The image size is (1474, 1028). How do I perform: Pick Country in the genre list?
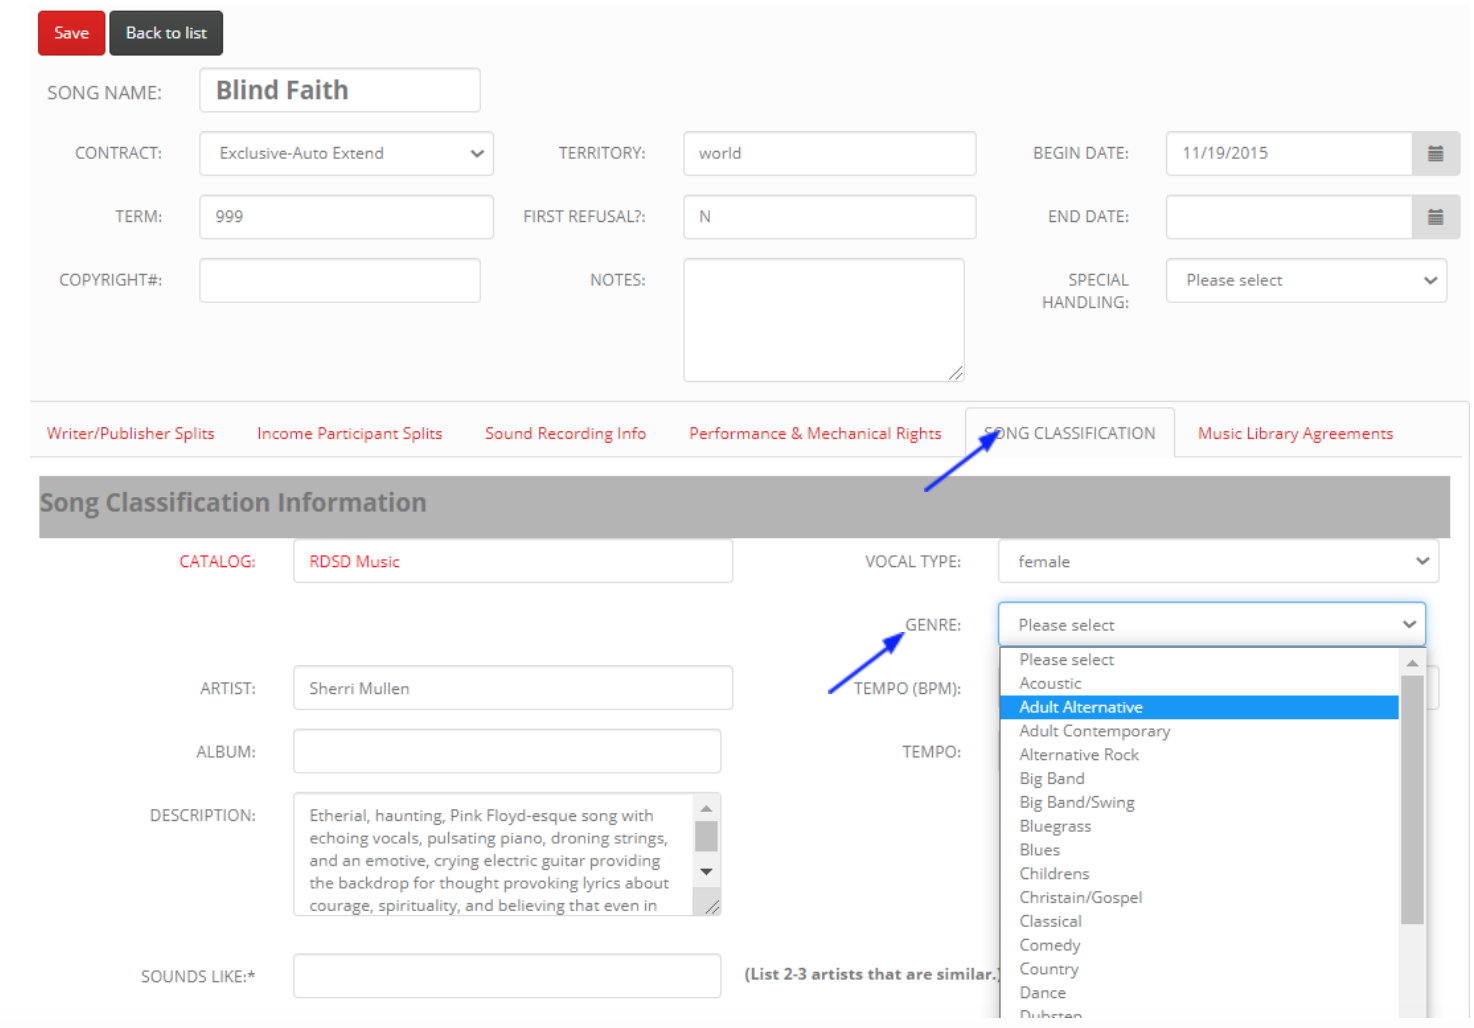(x=1049, y=969)
